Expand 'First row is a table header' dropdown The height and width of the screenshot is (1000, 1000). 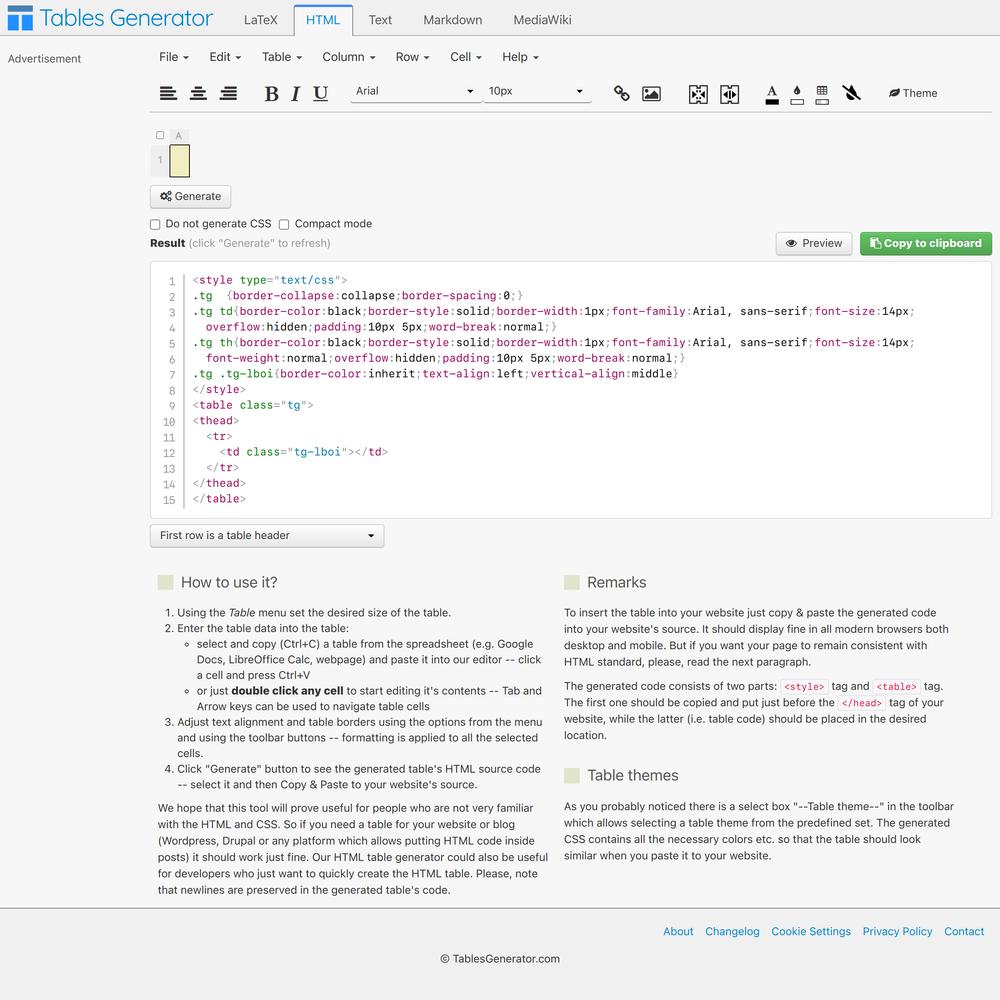point(267,536)
